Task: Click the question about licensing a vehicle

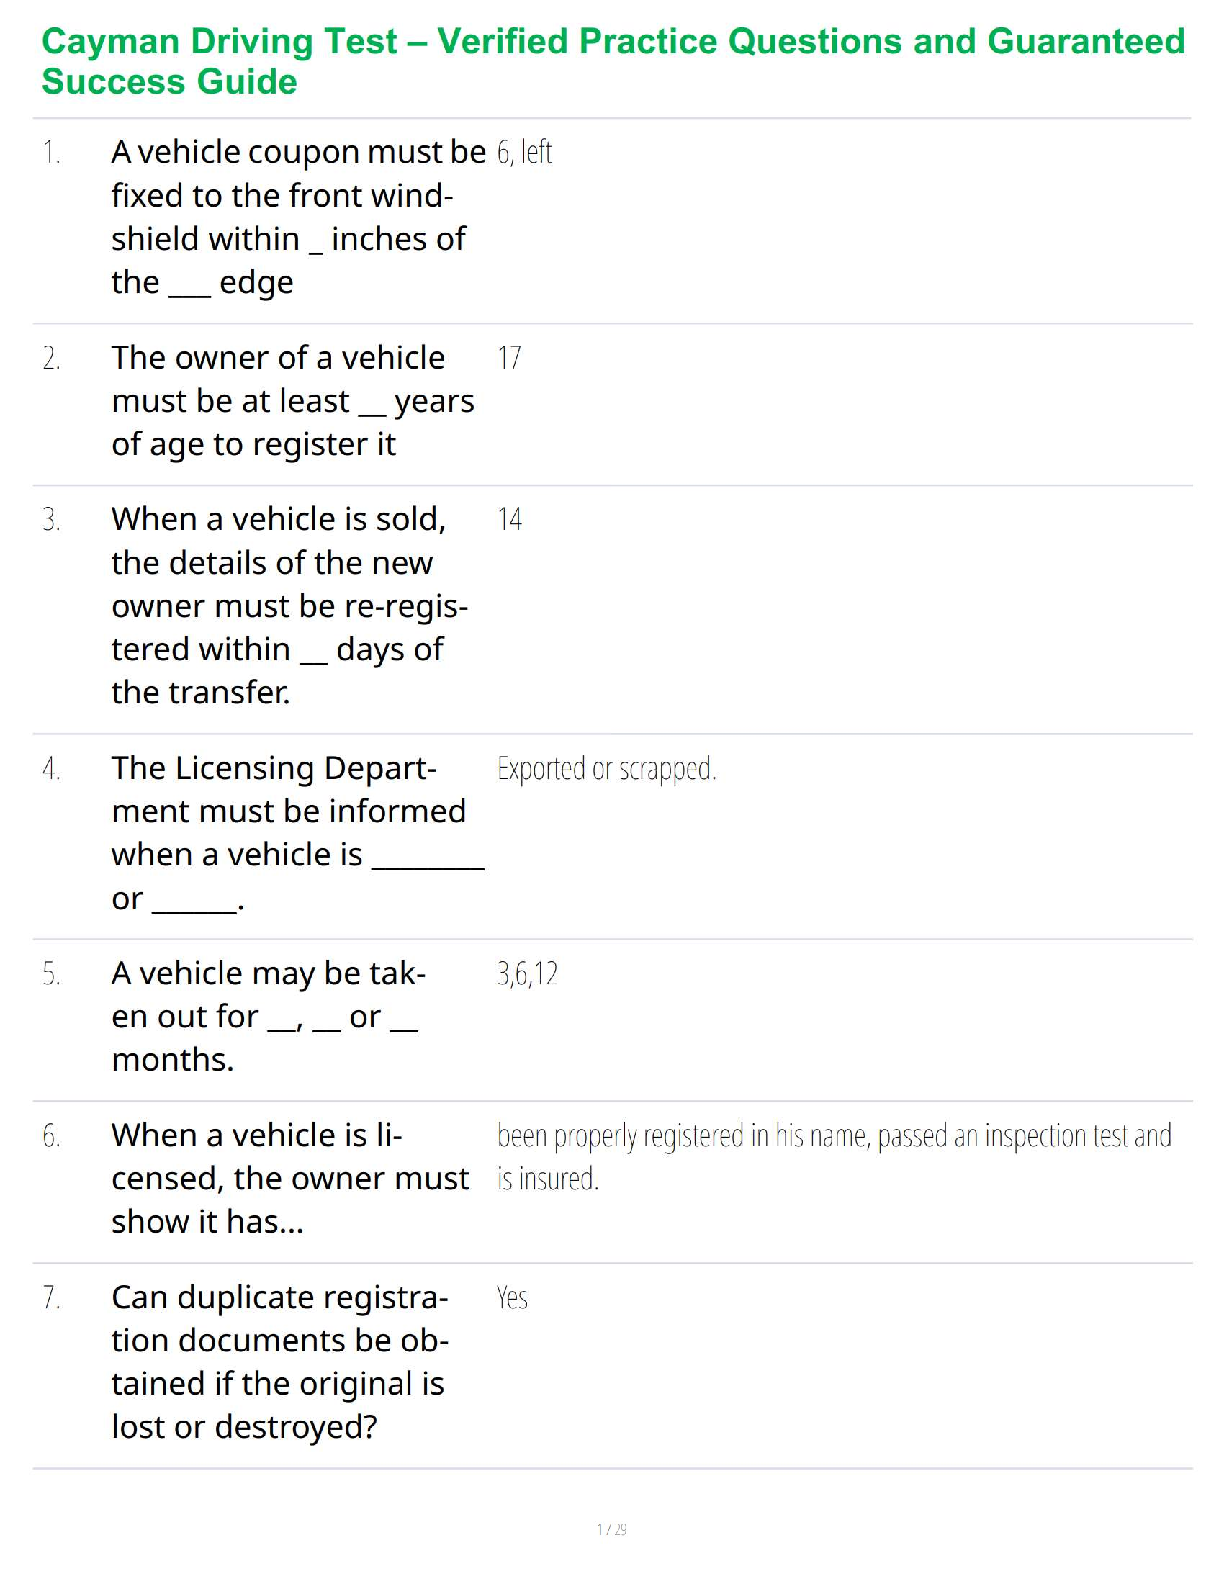Action: 289,1178
